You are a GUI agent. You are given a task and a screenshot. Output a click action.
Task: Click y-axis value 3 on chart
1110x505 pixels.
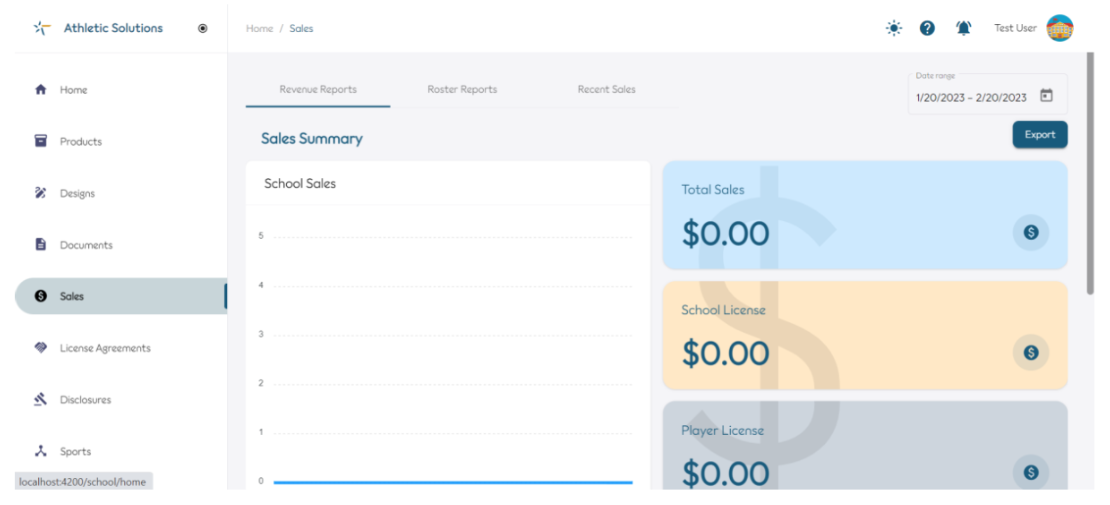coord(261,334)
